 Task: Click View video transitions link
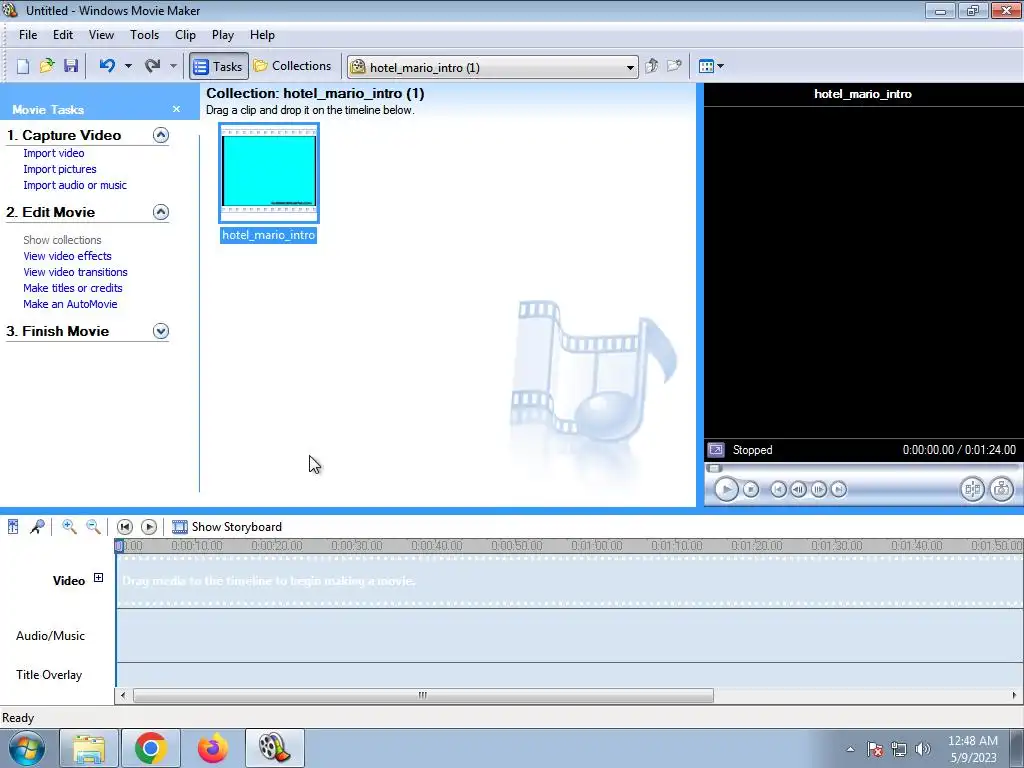click(x=76, y=272)
